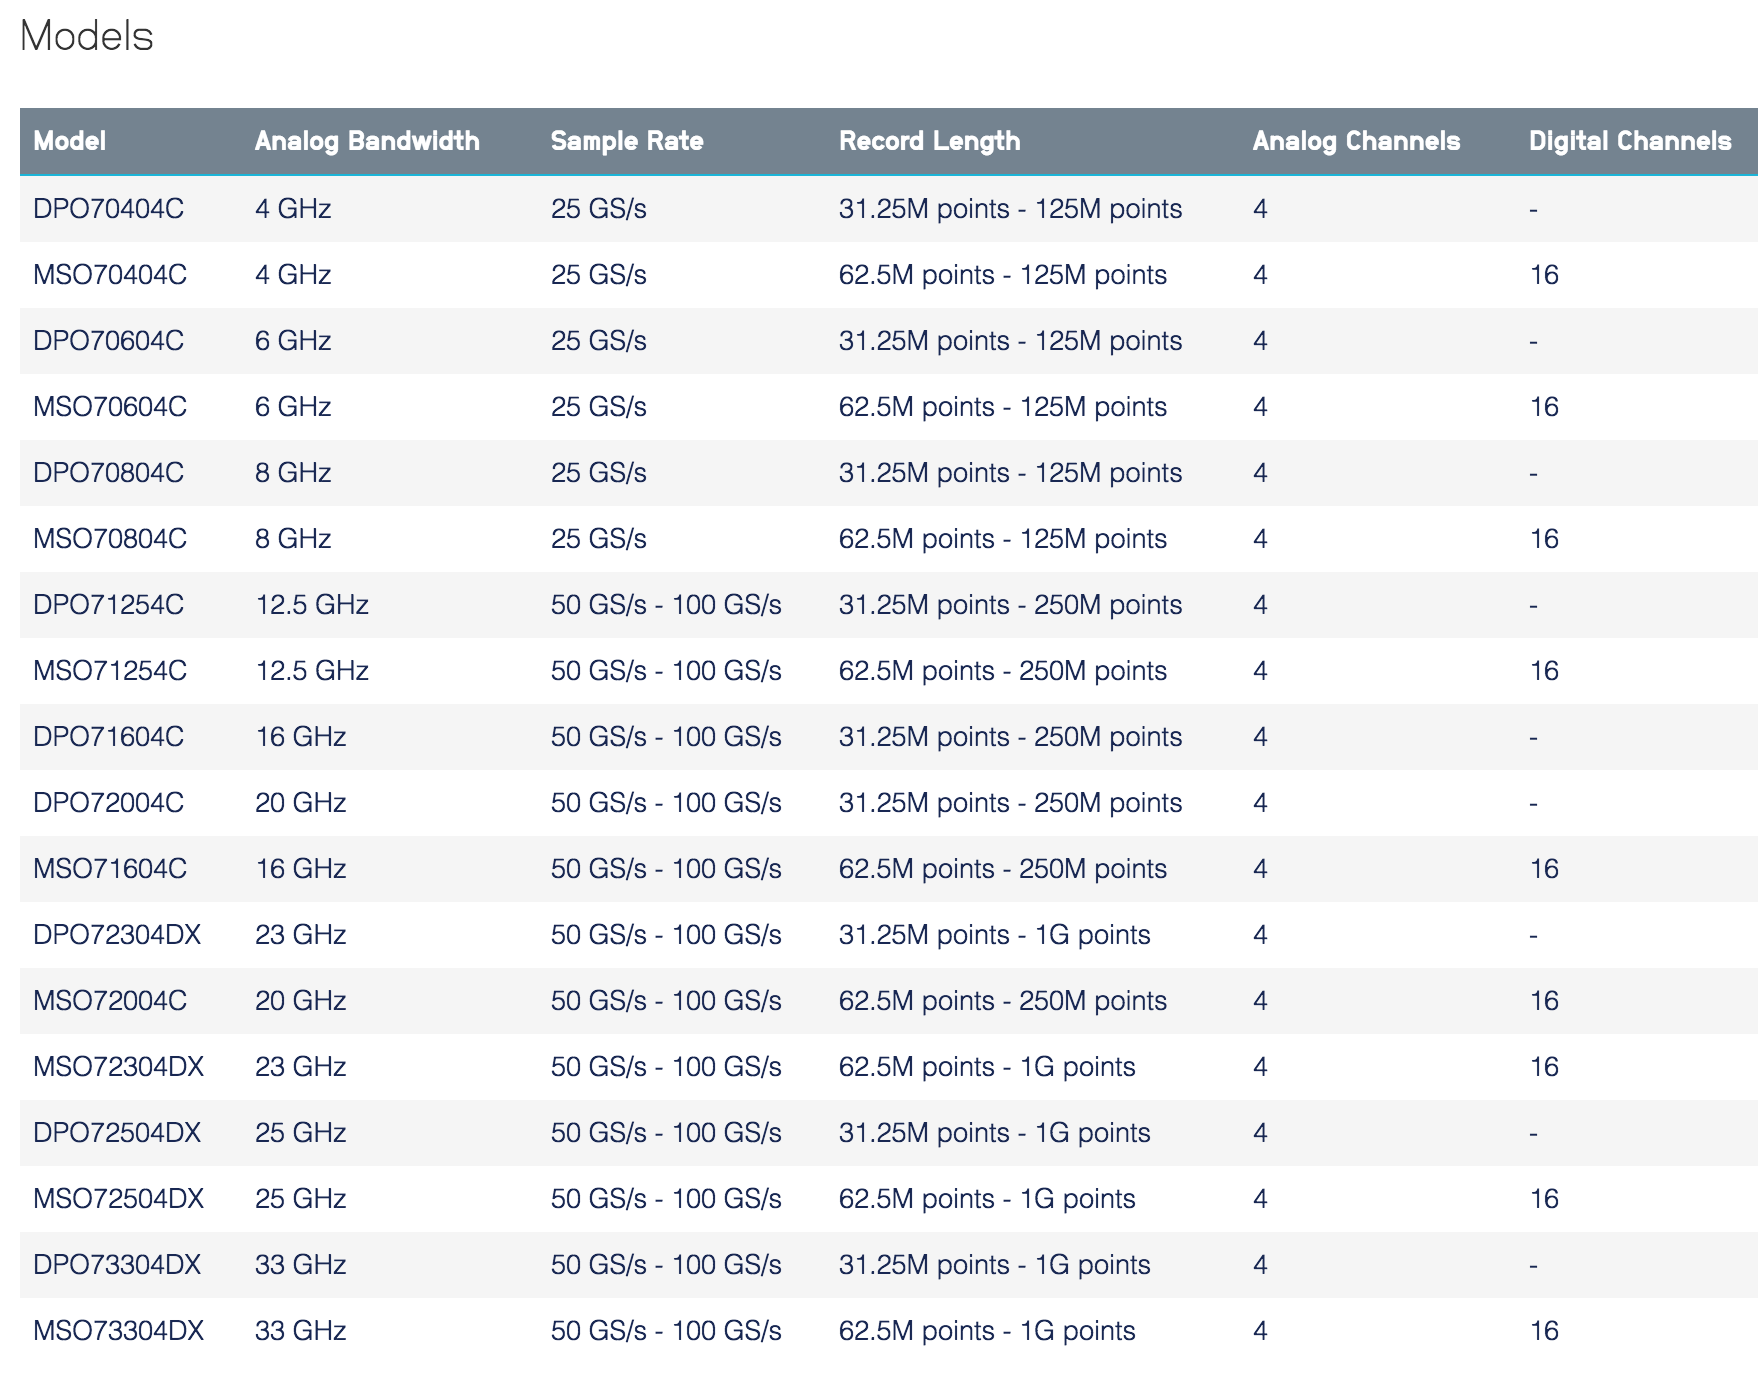Click "20 GHz" bandwidth in the MSO72004C row

[x=301, y=1001]
